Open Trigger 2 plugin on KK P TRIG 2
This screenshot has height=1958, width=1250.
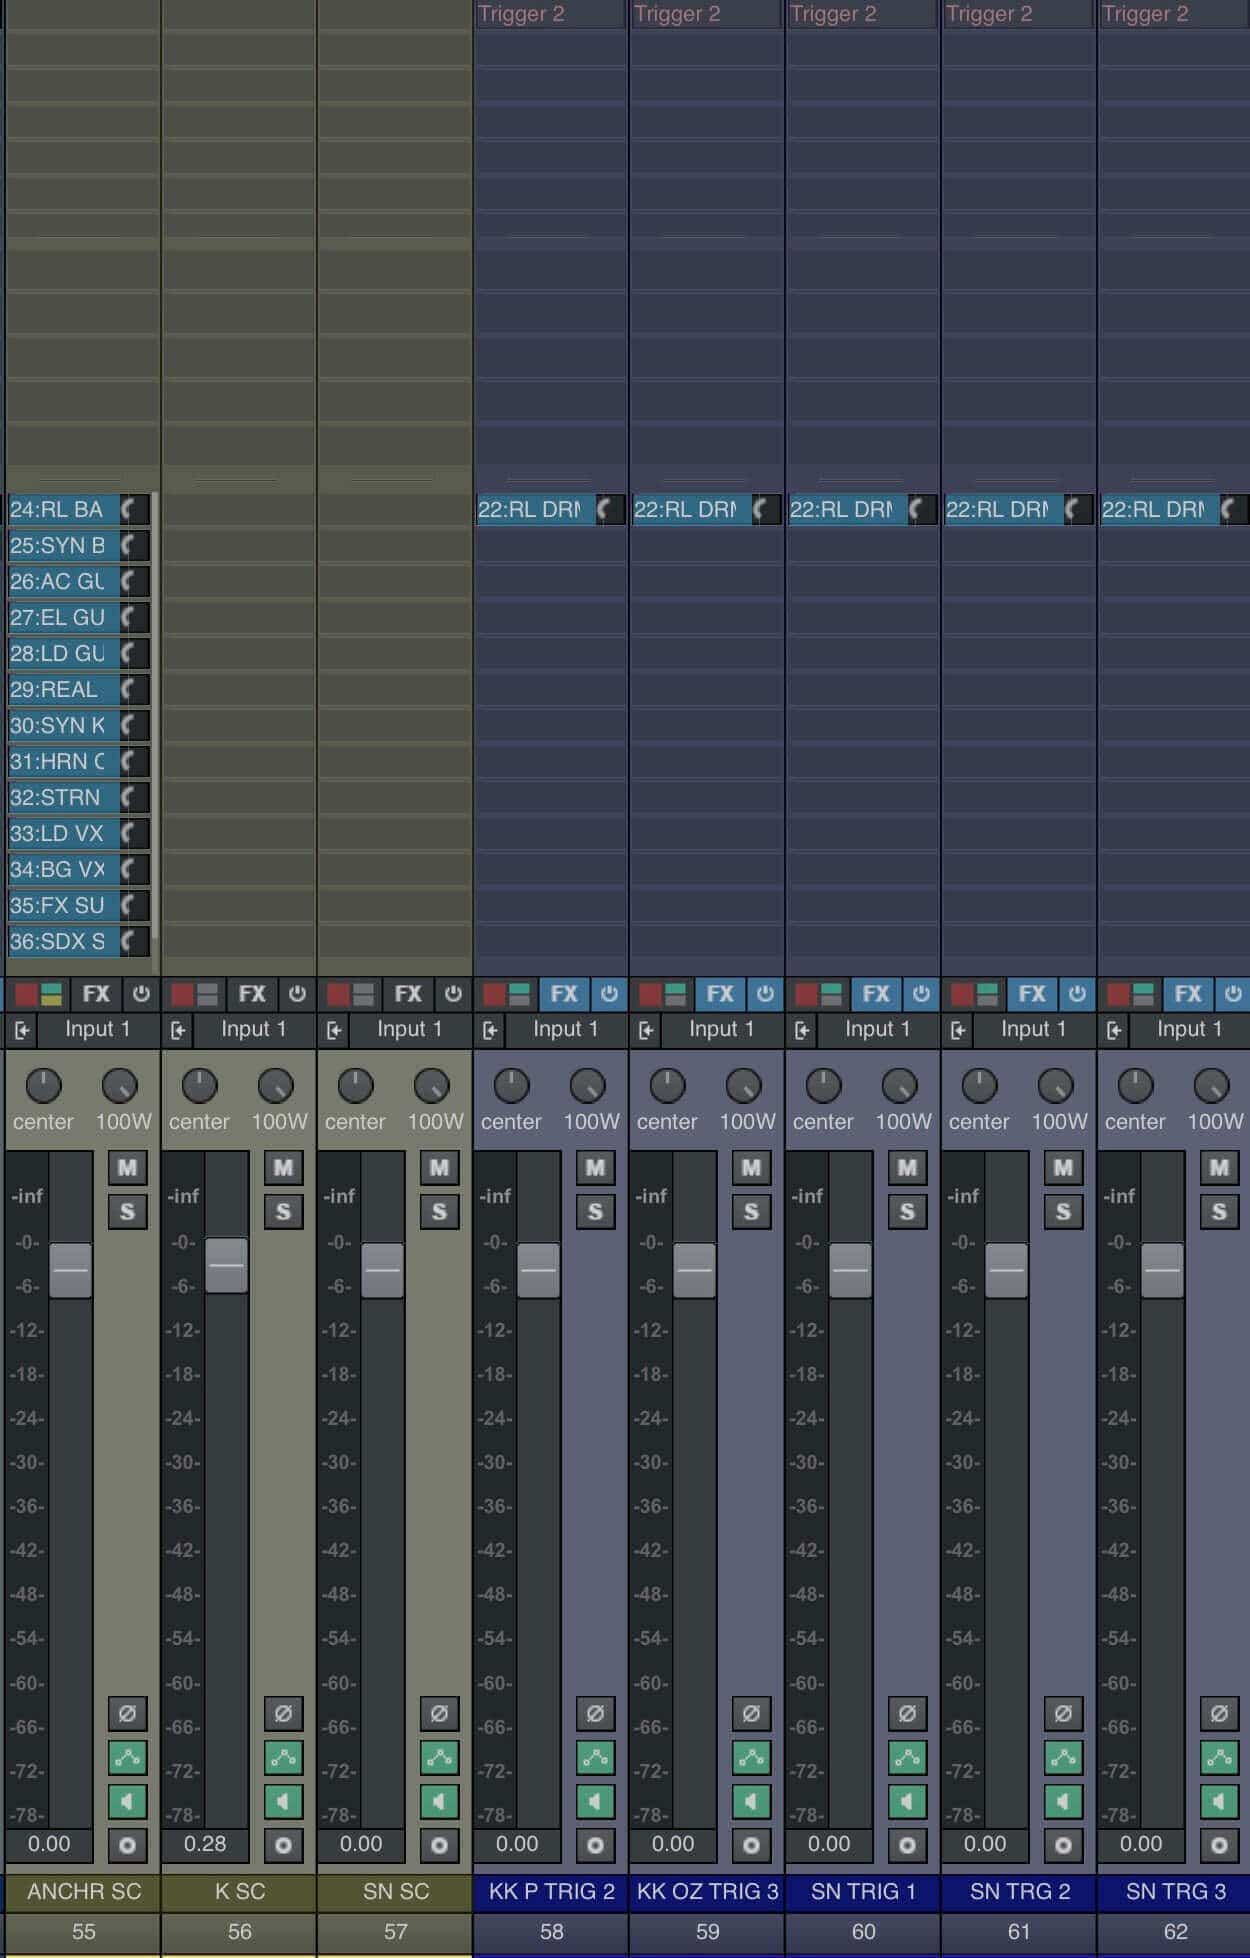550,14
